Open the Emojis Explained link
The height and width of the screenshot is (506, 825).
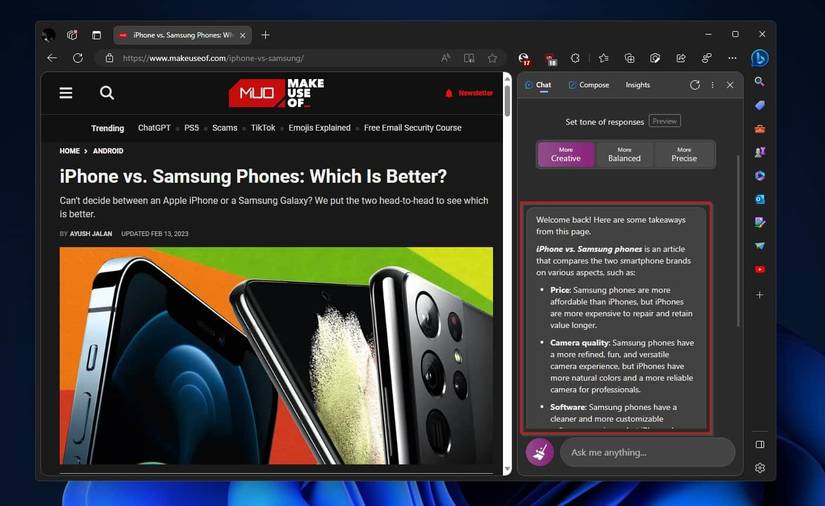click(319, 128)
